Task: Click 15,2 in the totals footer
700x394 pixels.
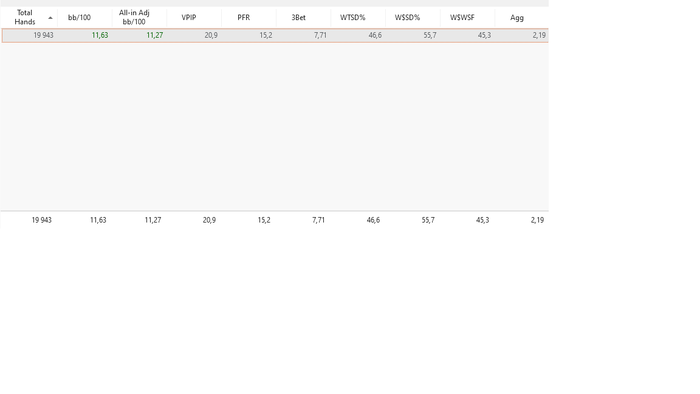Action: click(264, 220)
